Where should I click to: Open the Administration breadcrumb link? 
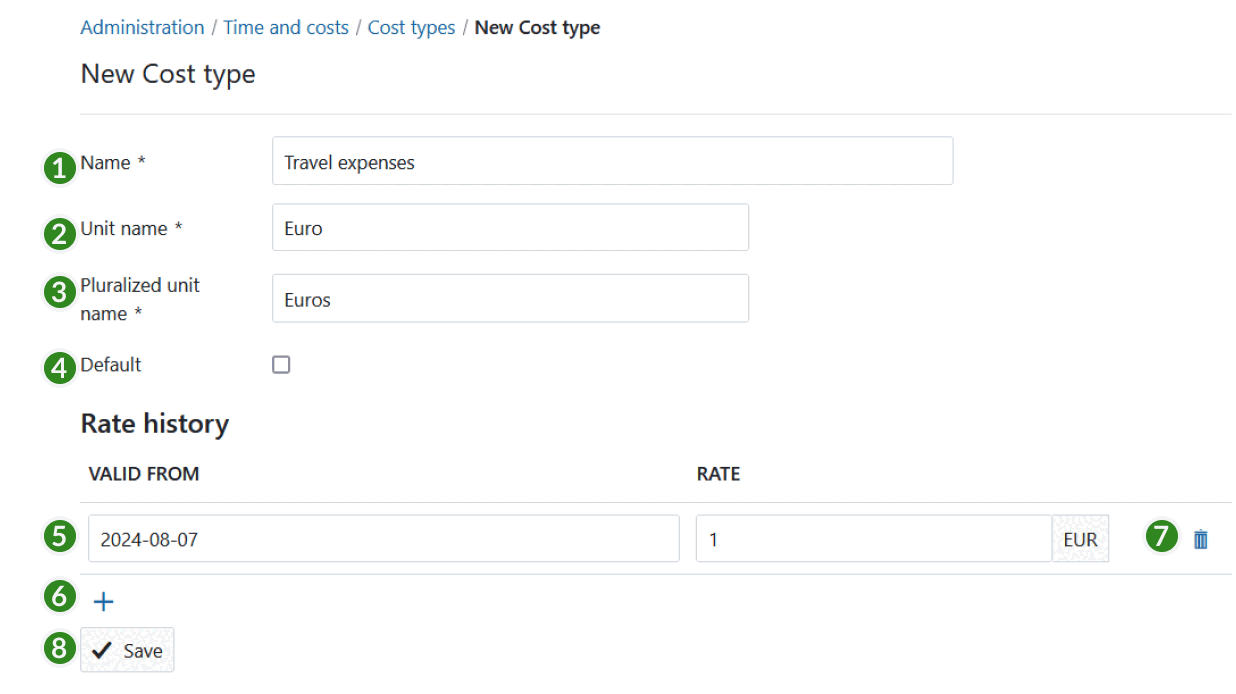click(142, 27)
